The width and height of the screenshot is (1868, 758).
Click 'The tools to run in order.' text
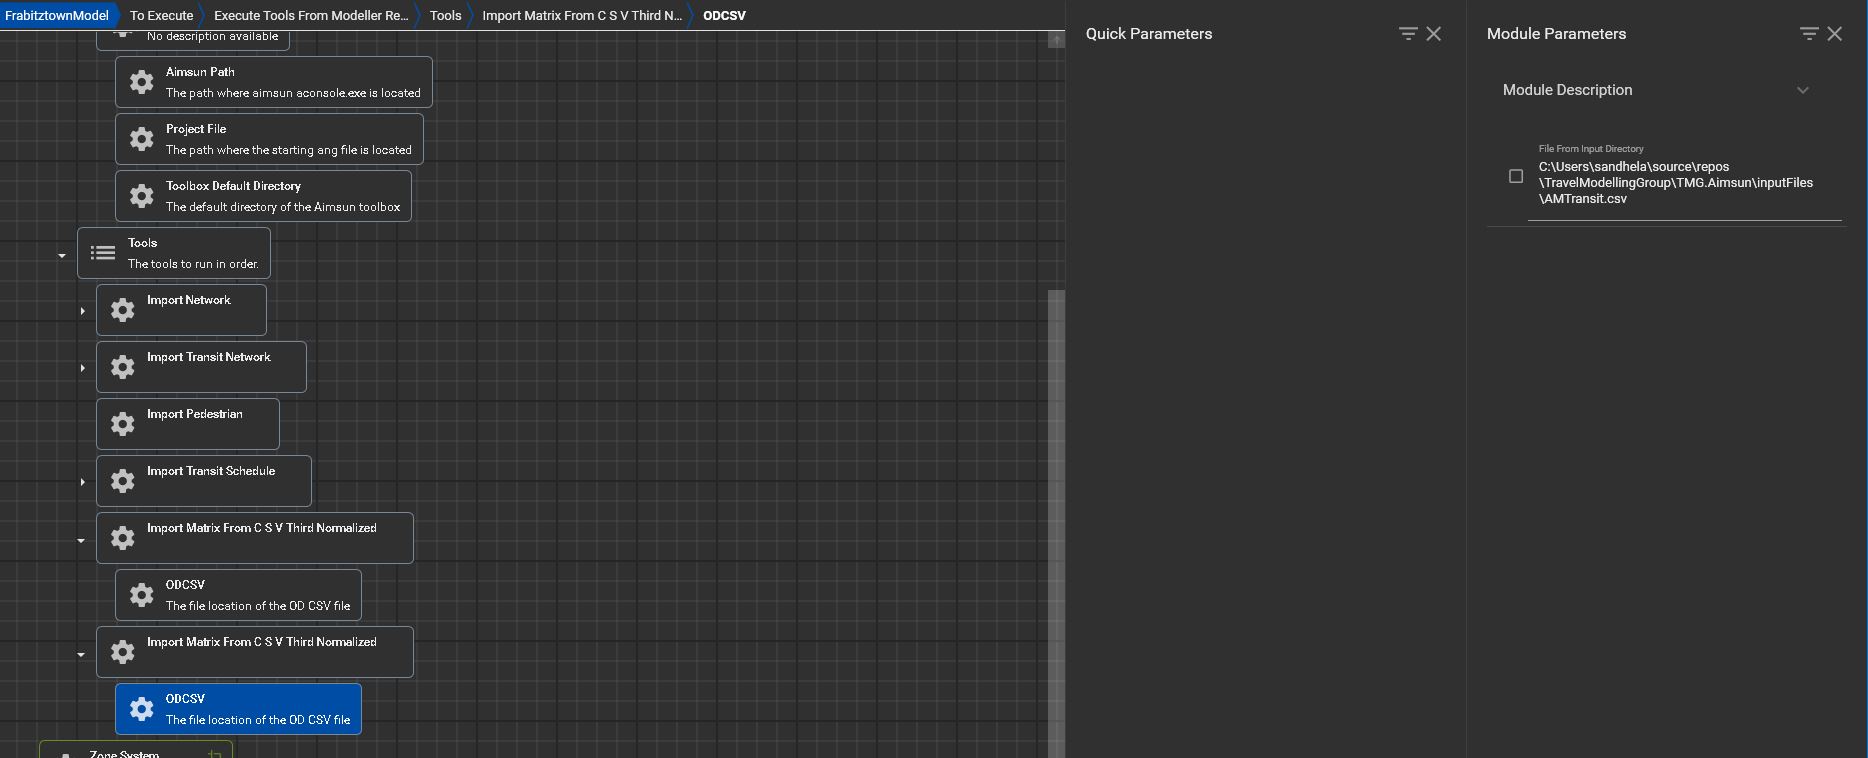(x=193, y=264)
